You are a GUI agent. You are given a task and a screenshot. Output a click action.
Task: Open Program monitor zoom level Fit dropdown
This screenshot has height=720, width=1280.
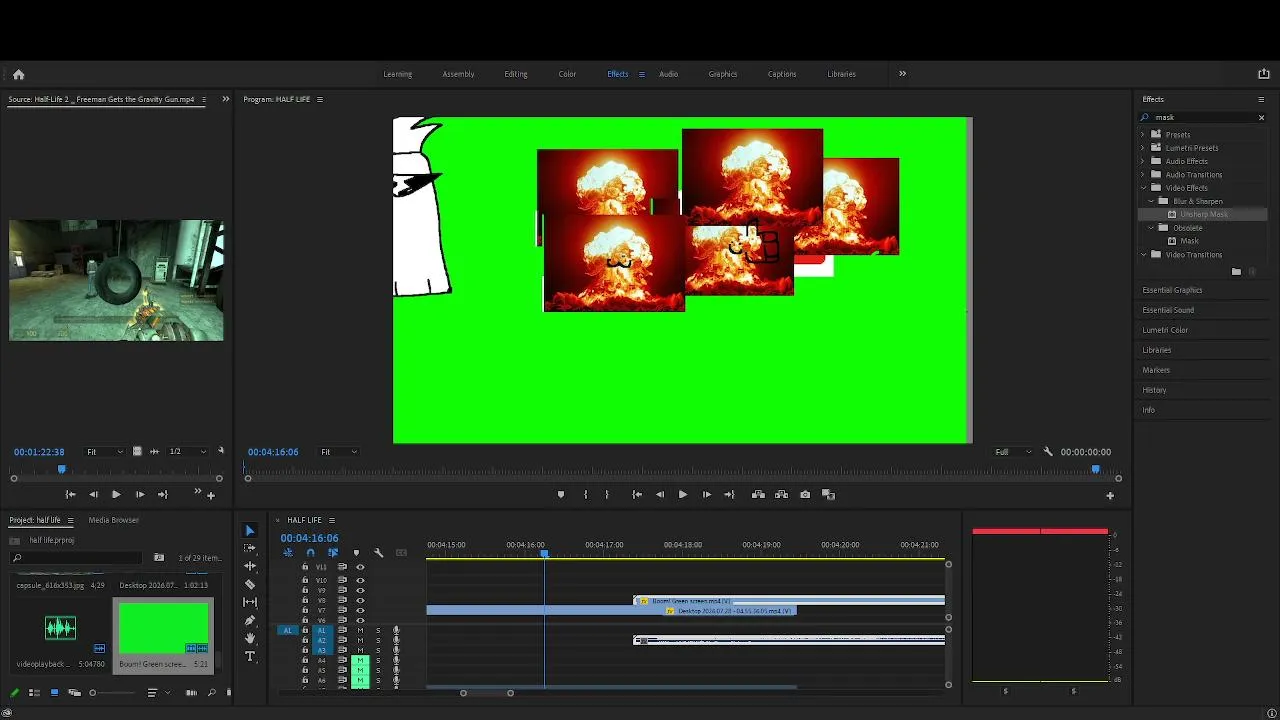[x=338, y=452]
